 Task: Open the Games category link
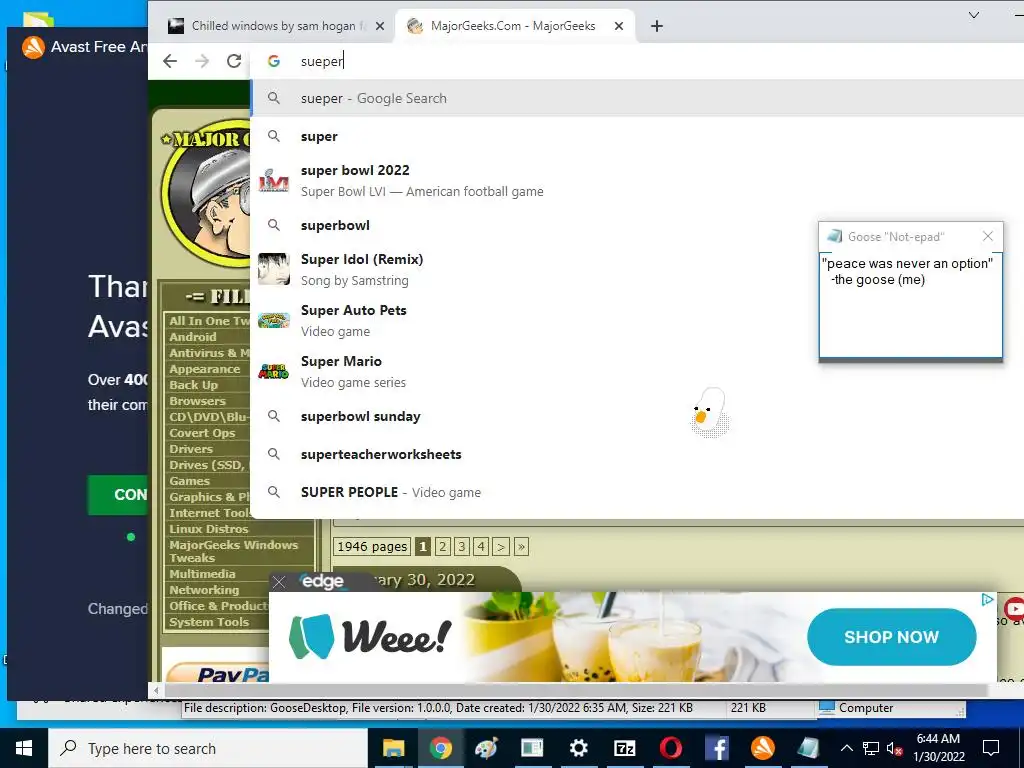[x=189, y=481]
